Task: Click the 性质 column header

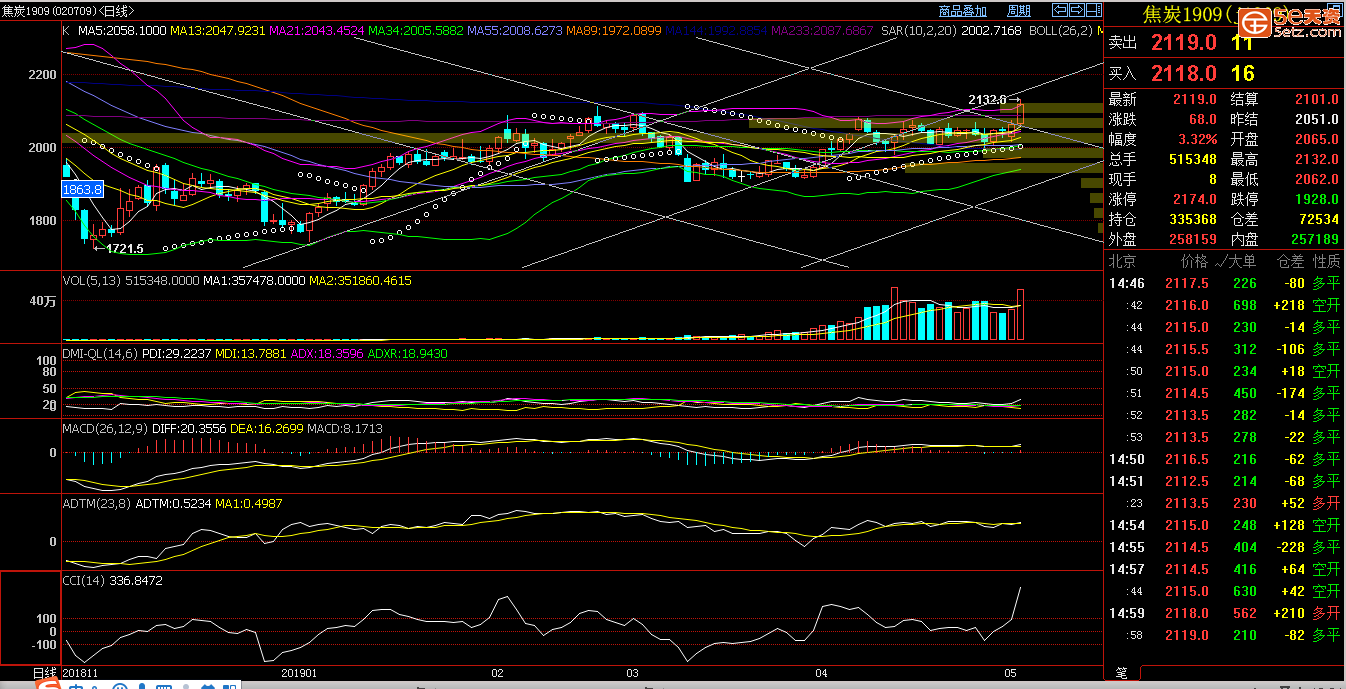Action: tap(1326, 261)
